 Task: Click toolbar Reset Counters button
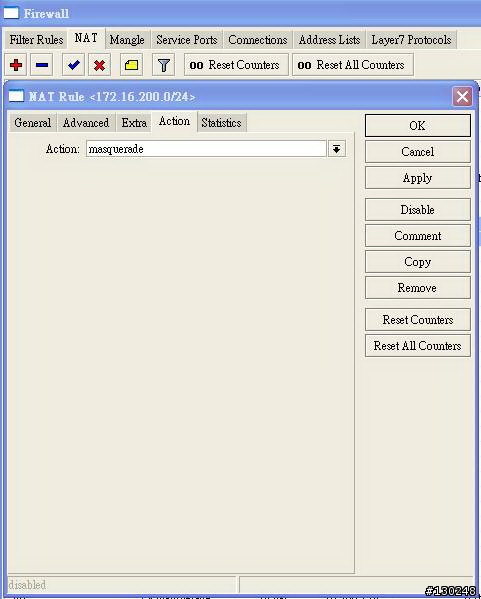[x=236, y=65]
